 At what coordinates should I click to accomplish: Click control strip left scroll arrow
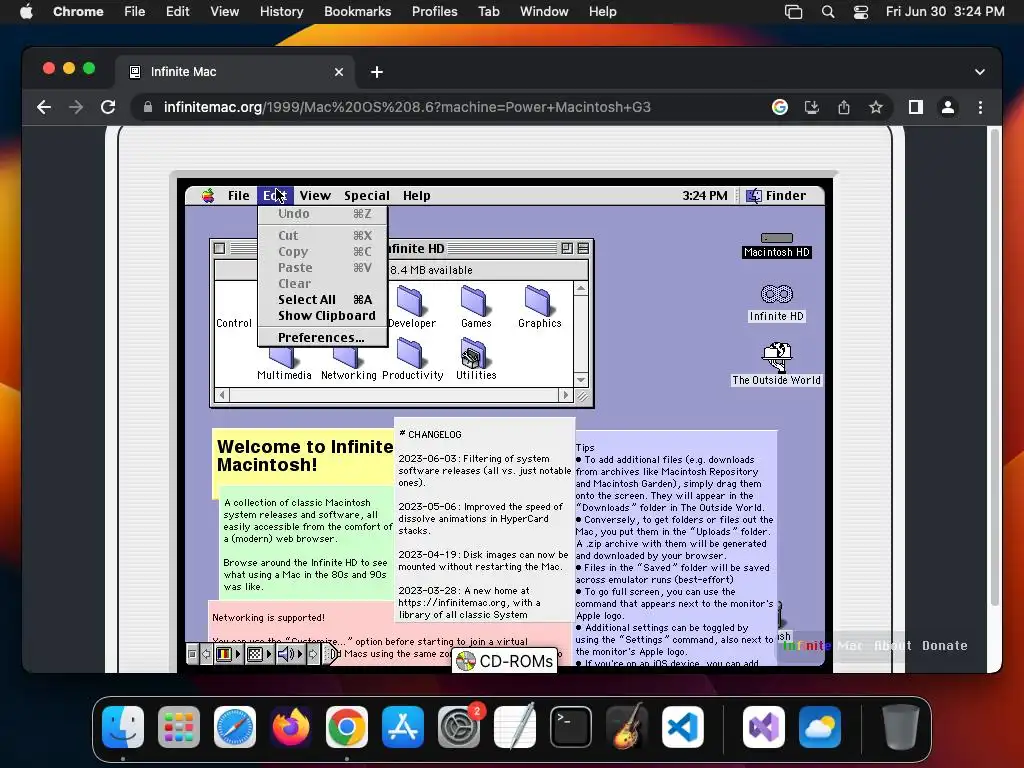[206, 654]
